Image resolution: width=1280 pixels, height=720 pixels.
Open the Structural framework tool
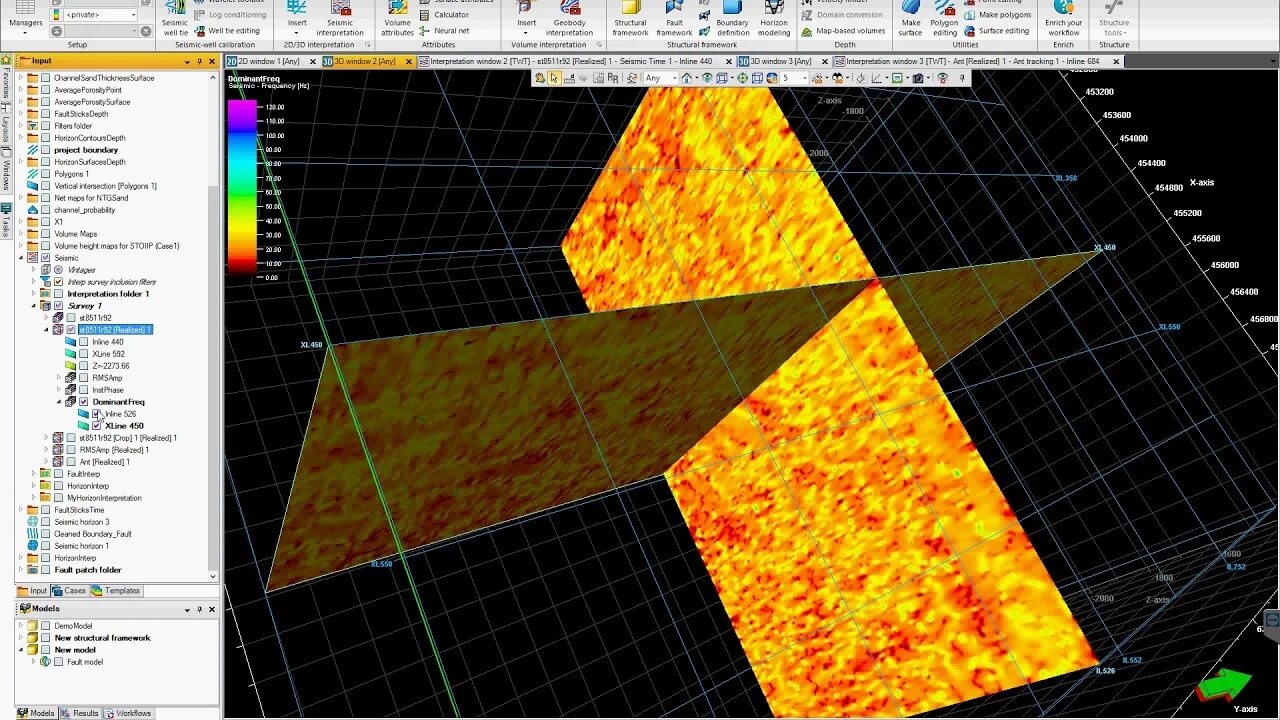coord(630,19)
